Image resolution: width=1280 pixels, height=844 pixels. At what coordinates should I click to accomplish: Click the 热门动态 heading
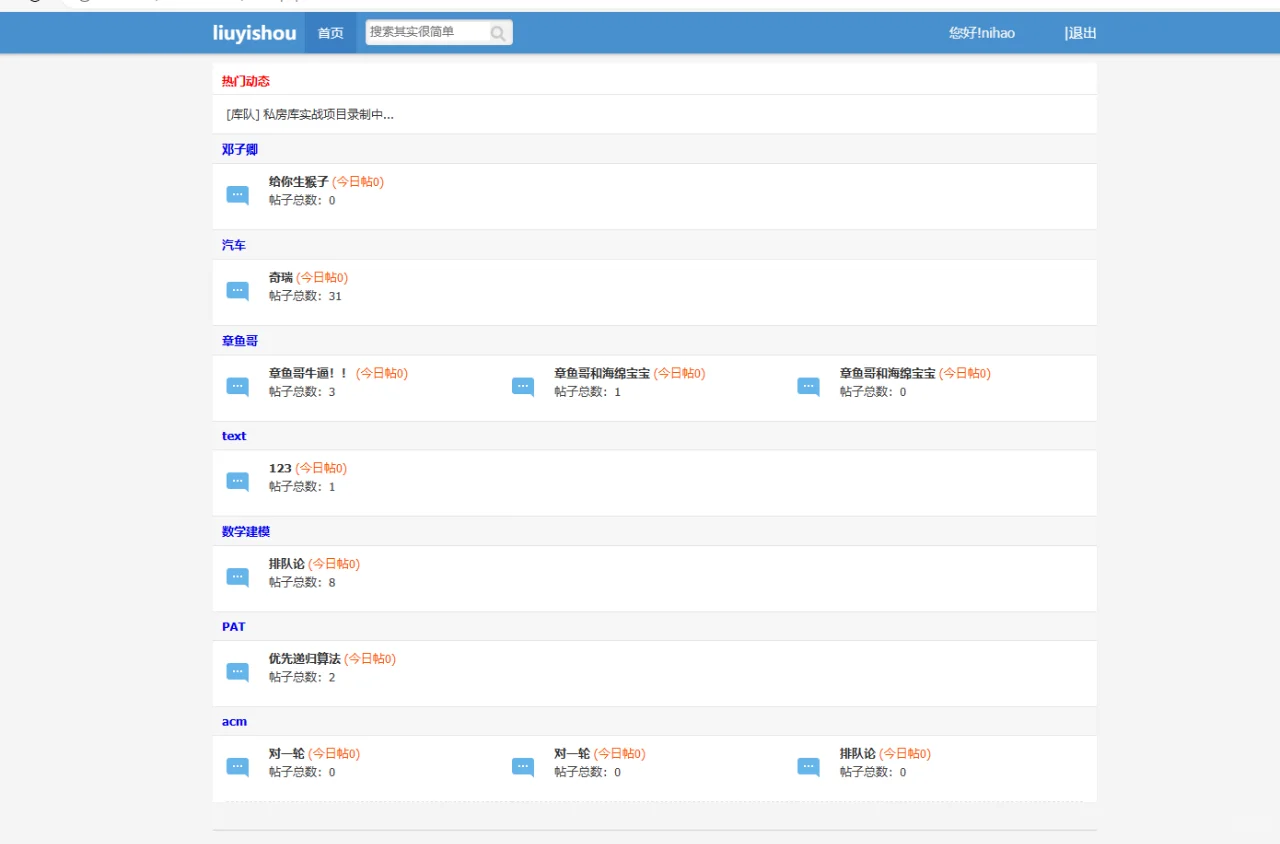coord(246,81)
